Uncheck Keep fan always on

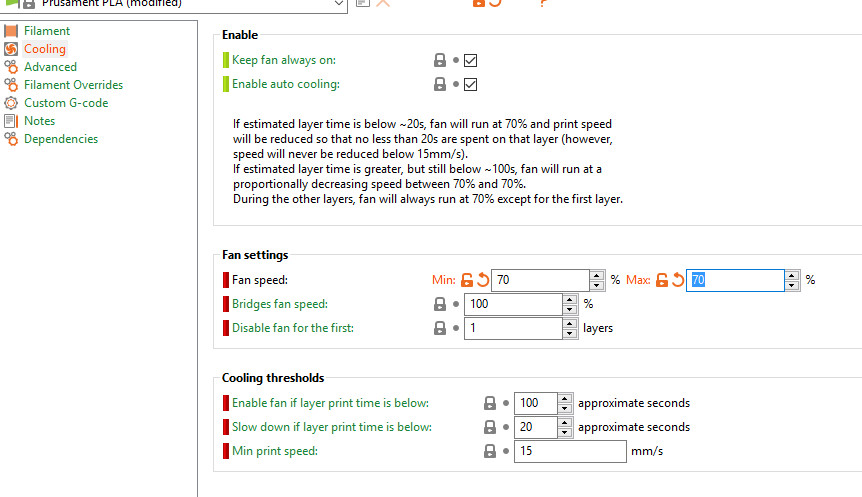click(471, 60)
